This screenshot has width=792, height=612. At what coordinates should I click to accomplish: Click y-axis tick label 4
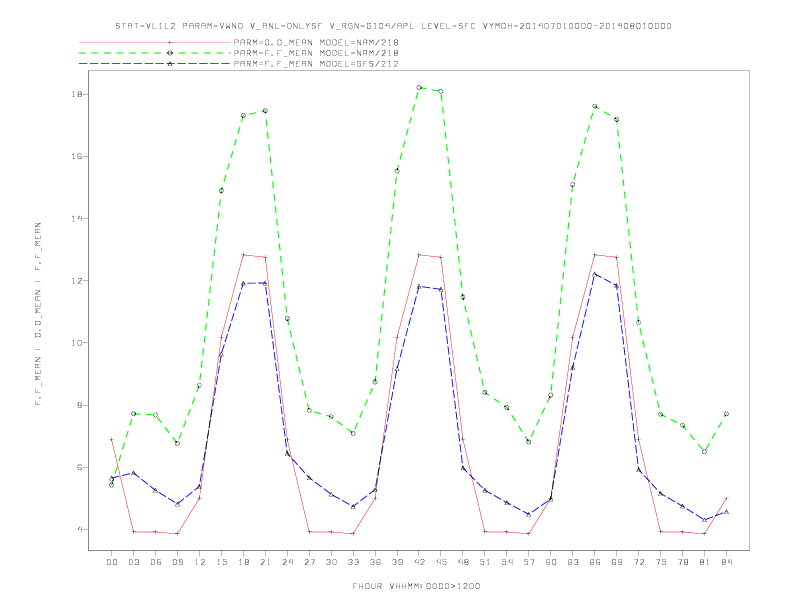point(80,529)
